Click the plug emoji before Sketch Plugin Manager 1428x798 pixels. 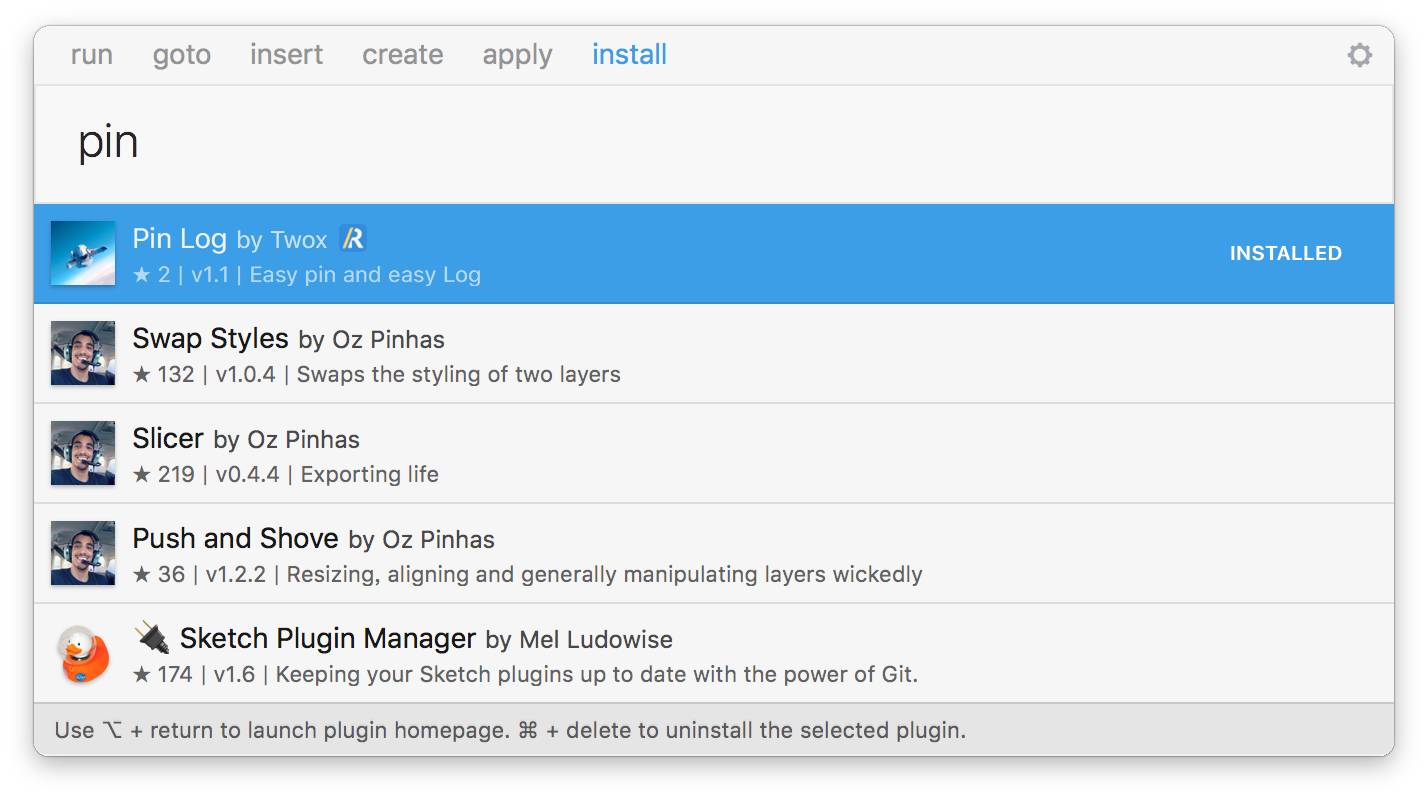click(x=152, y=637)
